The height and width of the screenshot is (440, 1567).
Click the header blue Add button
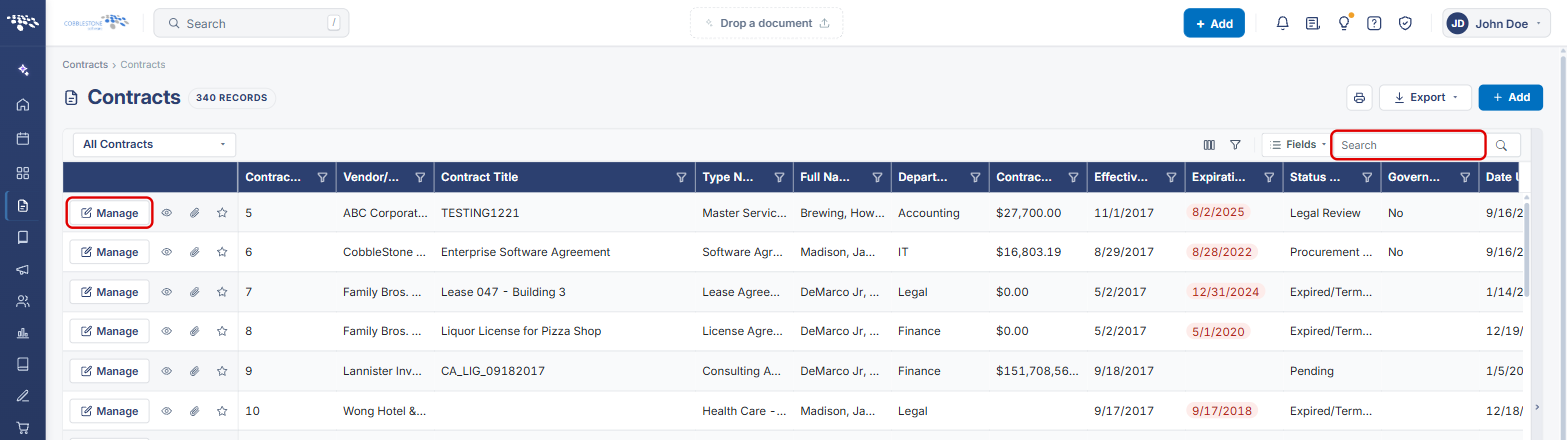tap(1214, 23)
